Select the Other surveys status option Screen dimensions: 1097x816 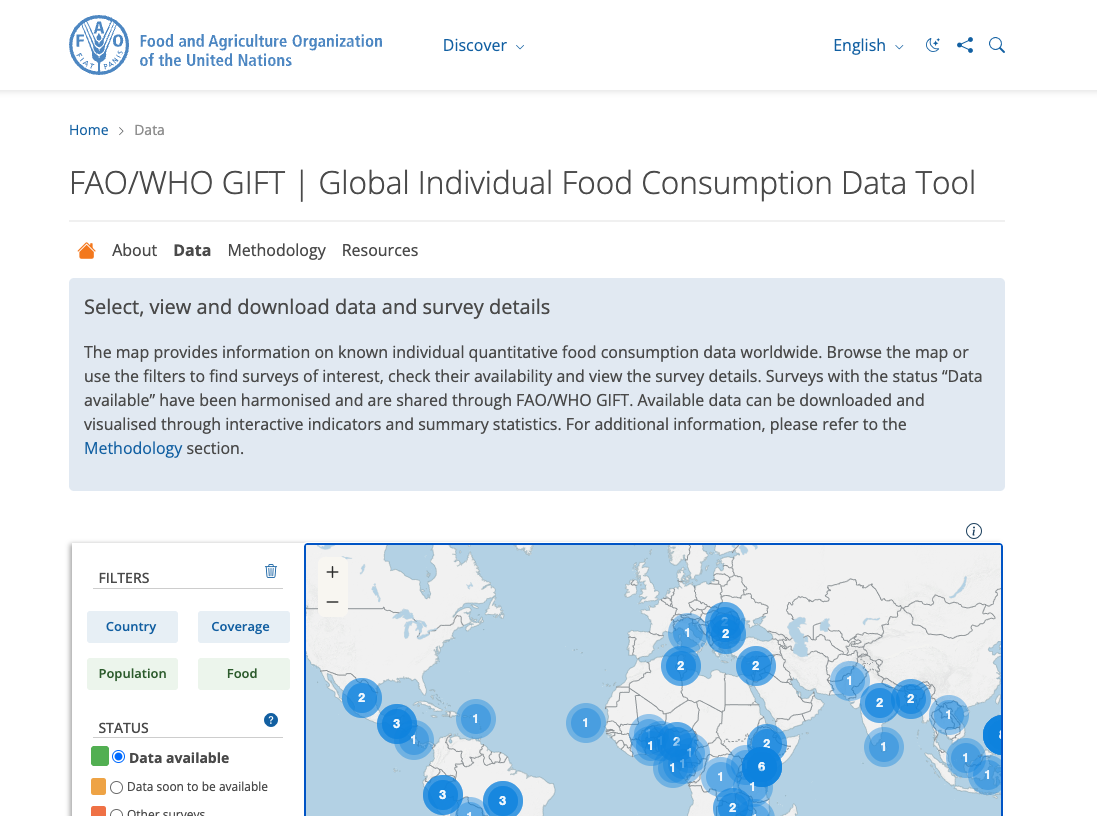116,811
